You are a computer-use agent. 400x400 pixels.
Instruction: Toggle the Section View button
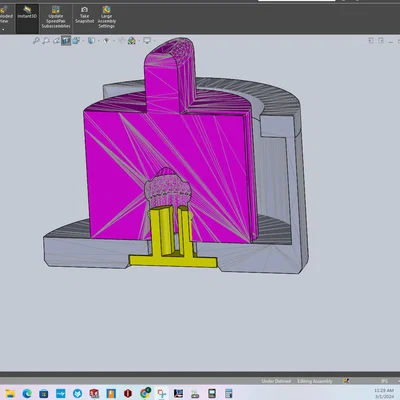(66, 41)
